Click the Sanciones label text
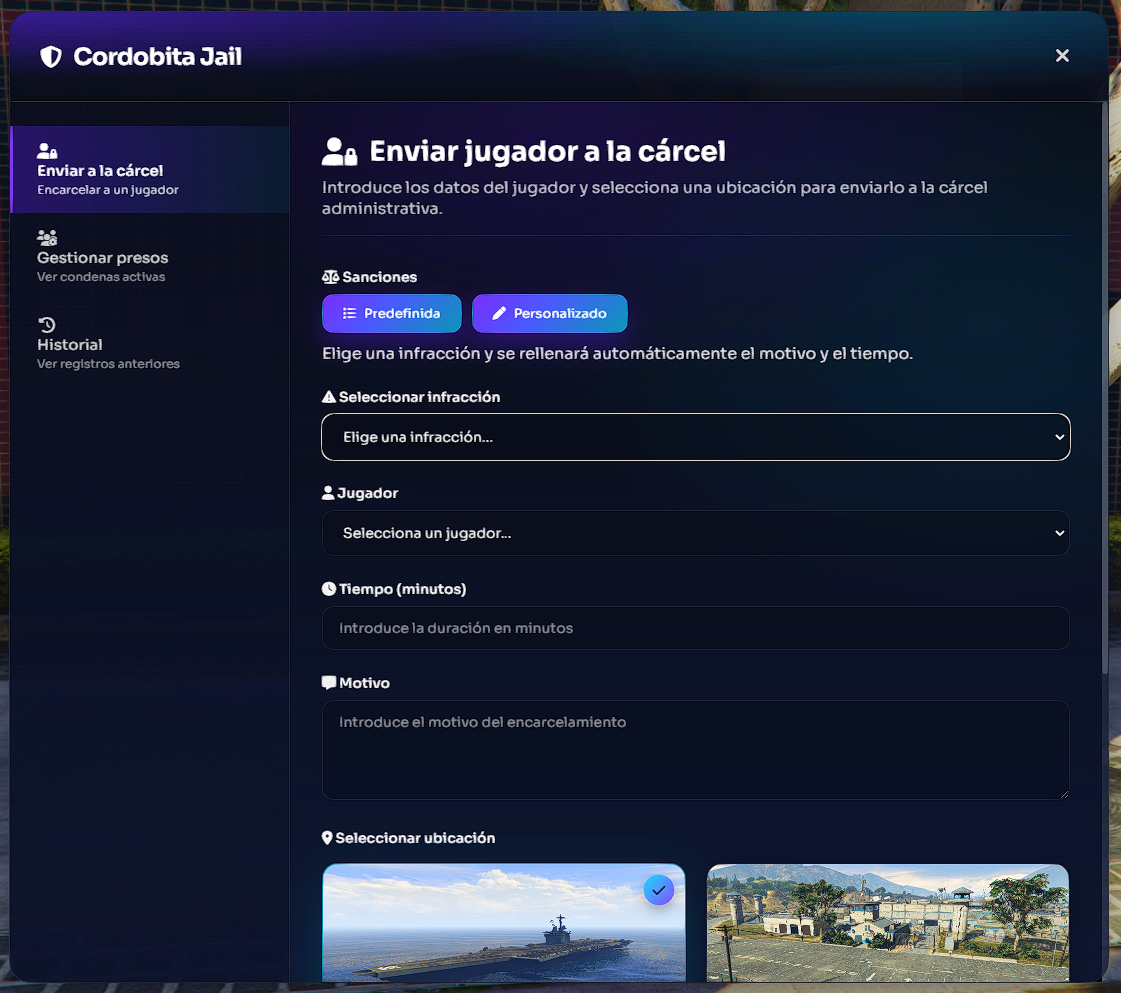Screen dimensions: 1121x993 click(380, 277)
